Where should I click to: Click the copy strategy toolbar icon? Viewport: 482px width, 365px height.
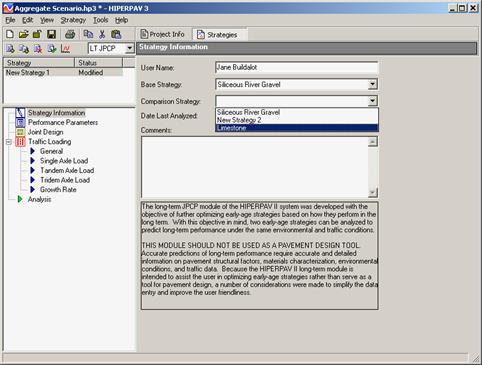point(24,49)
